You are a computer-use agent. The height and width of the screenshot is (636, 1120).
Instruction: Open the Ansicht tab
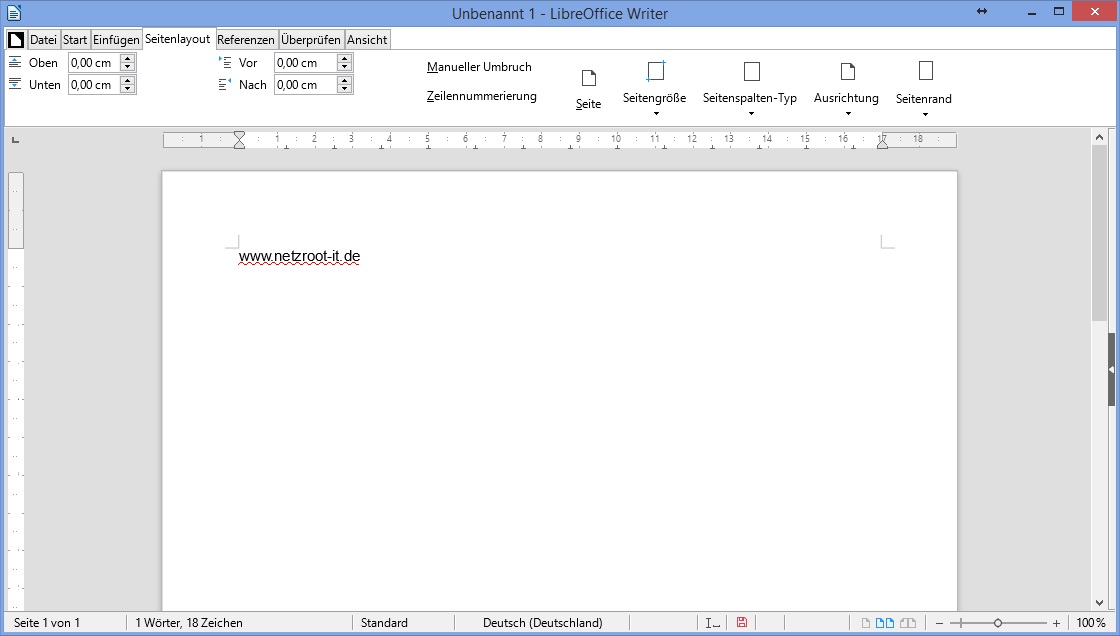click(x=367, y=39)
